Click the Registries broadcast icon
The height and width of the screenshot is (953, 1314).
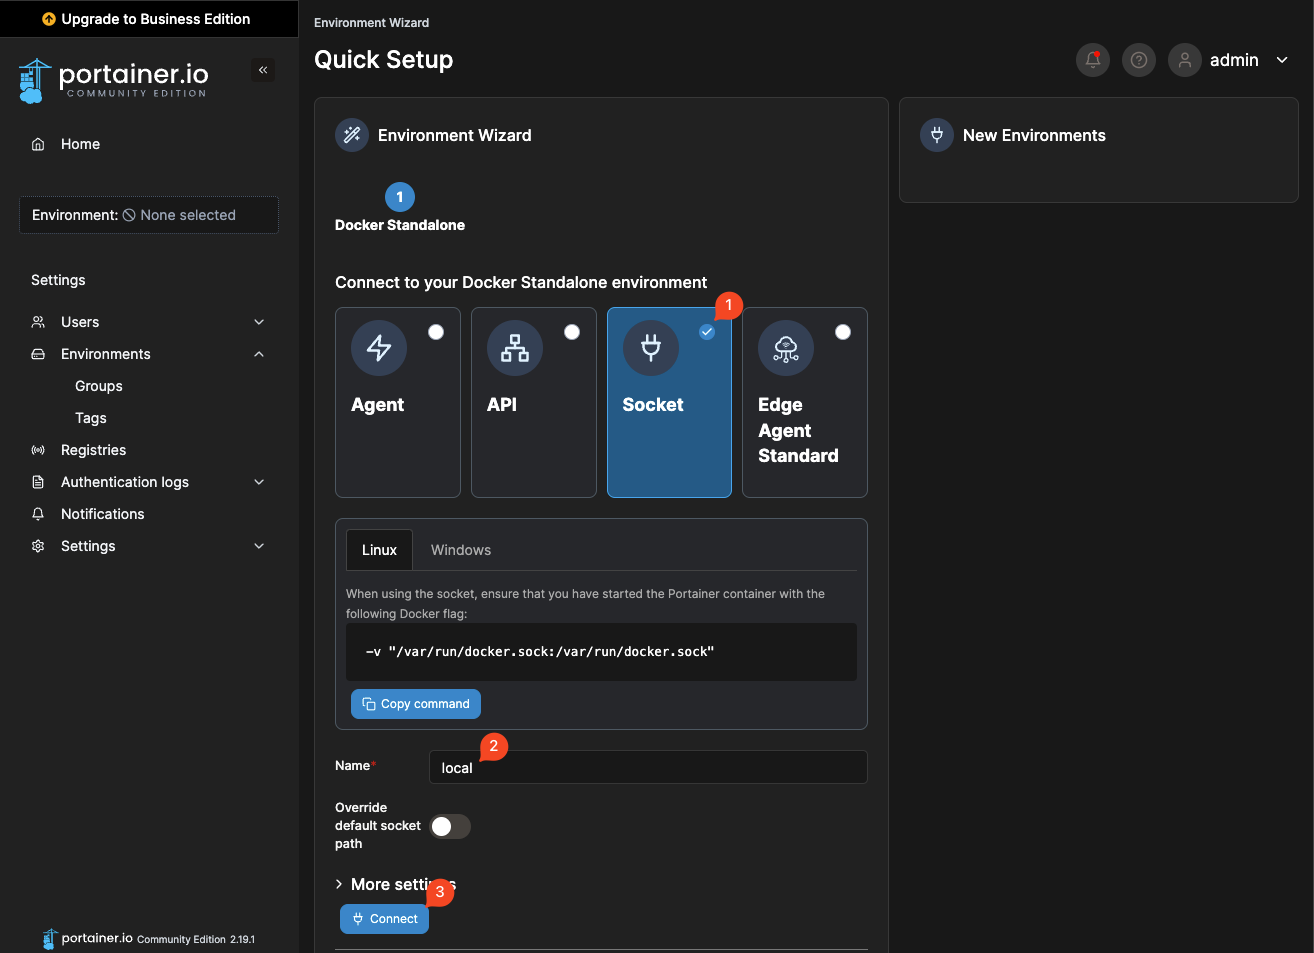pos(38,450)
